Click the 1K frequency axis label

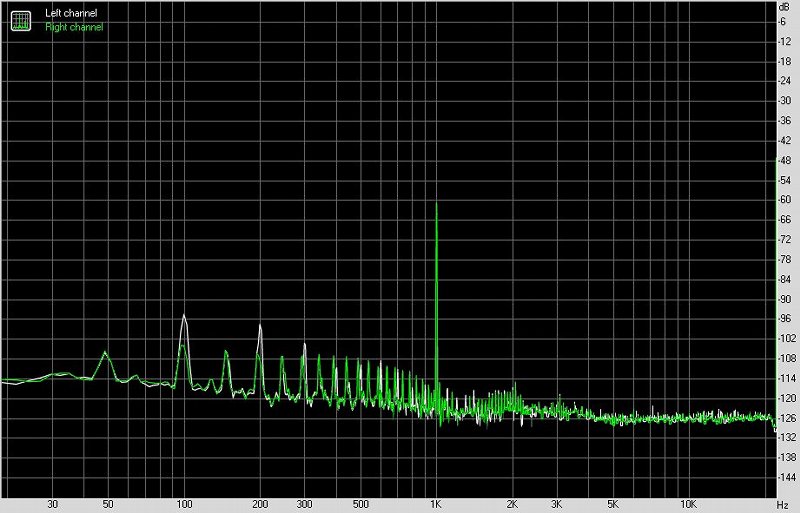[x=436, y=504]
